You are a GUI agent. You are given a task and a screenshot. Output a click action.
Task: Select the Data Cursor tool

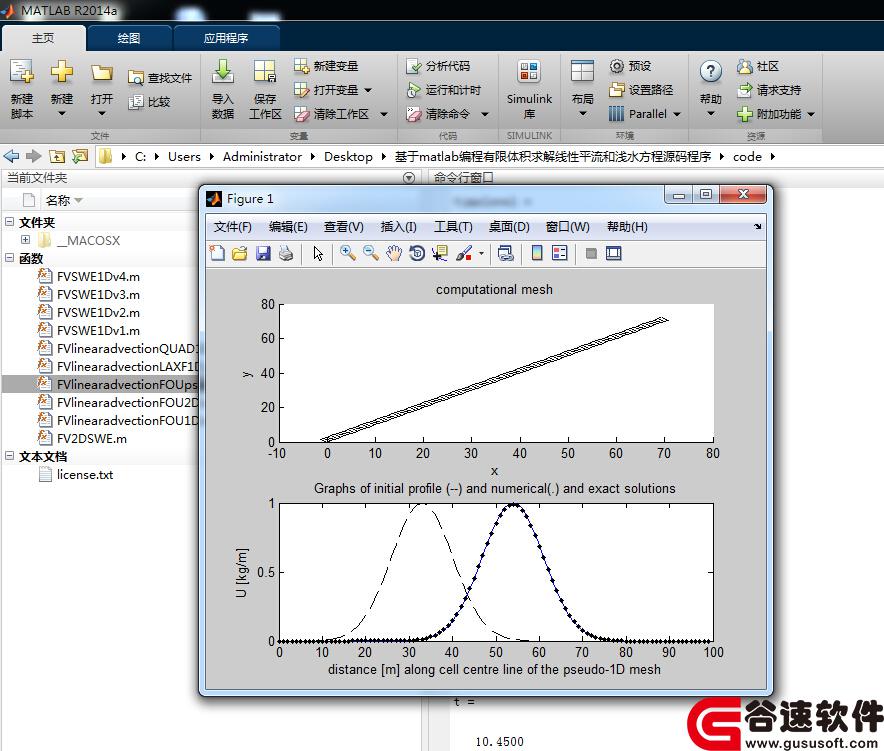[x=440, y=253]
